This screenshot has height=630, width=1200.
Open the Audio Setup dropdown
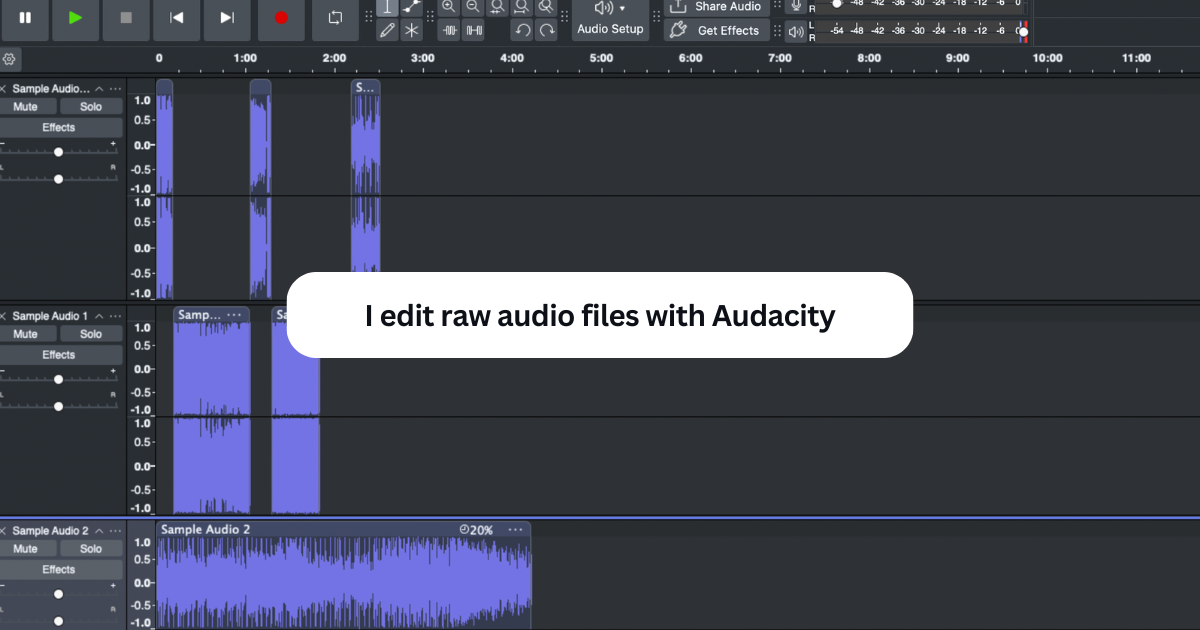pyautogui.click(x=610, y=18)
